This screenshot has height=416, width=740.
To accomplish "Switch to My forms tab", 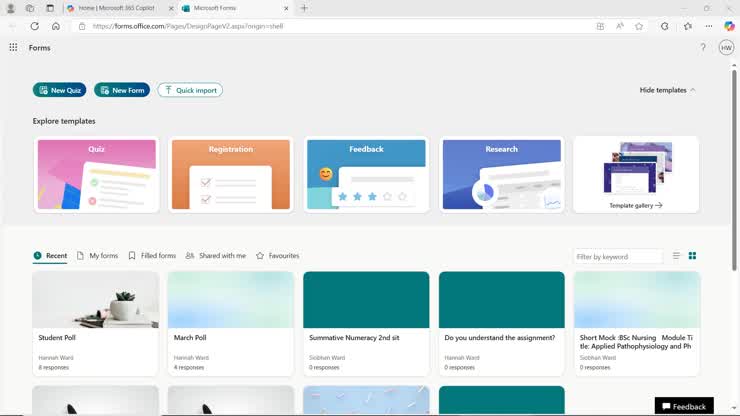I will point(97,255).
